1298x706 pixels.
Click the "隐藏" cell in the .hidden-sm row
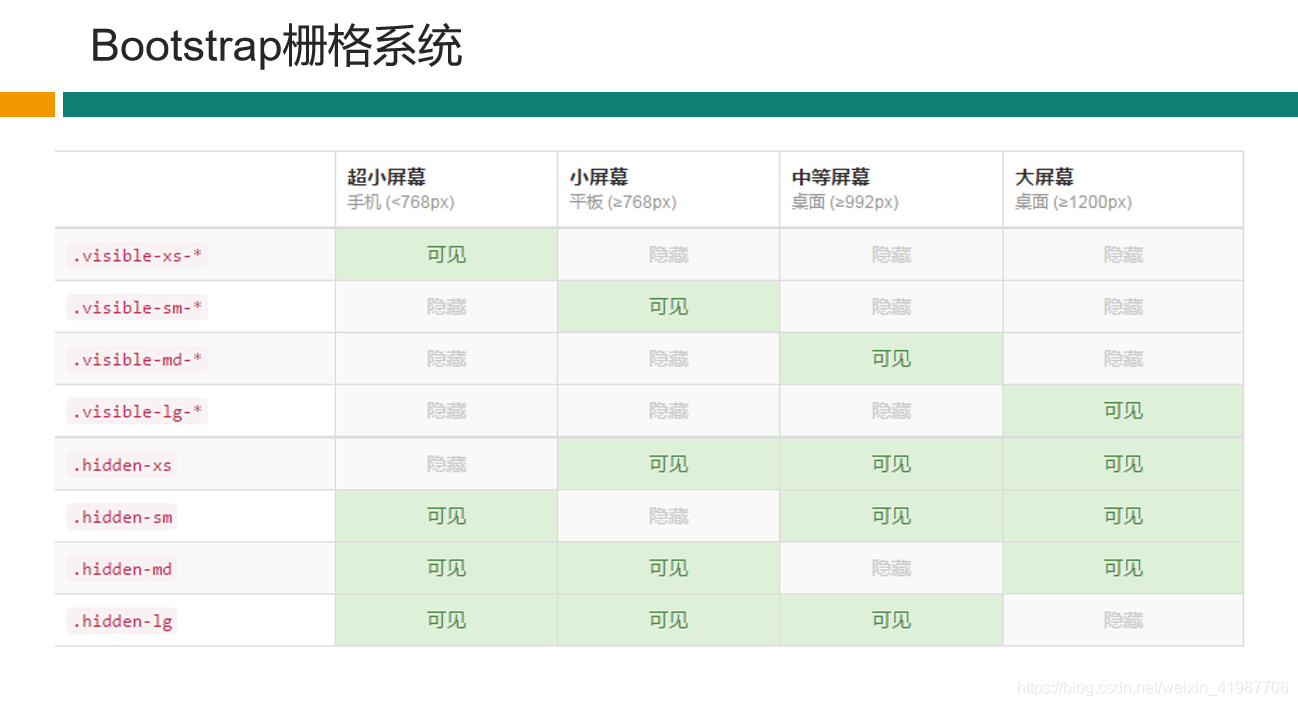coord(668,516)
